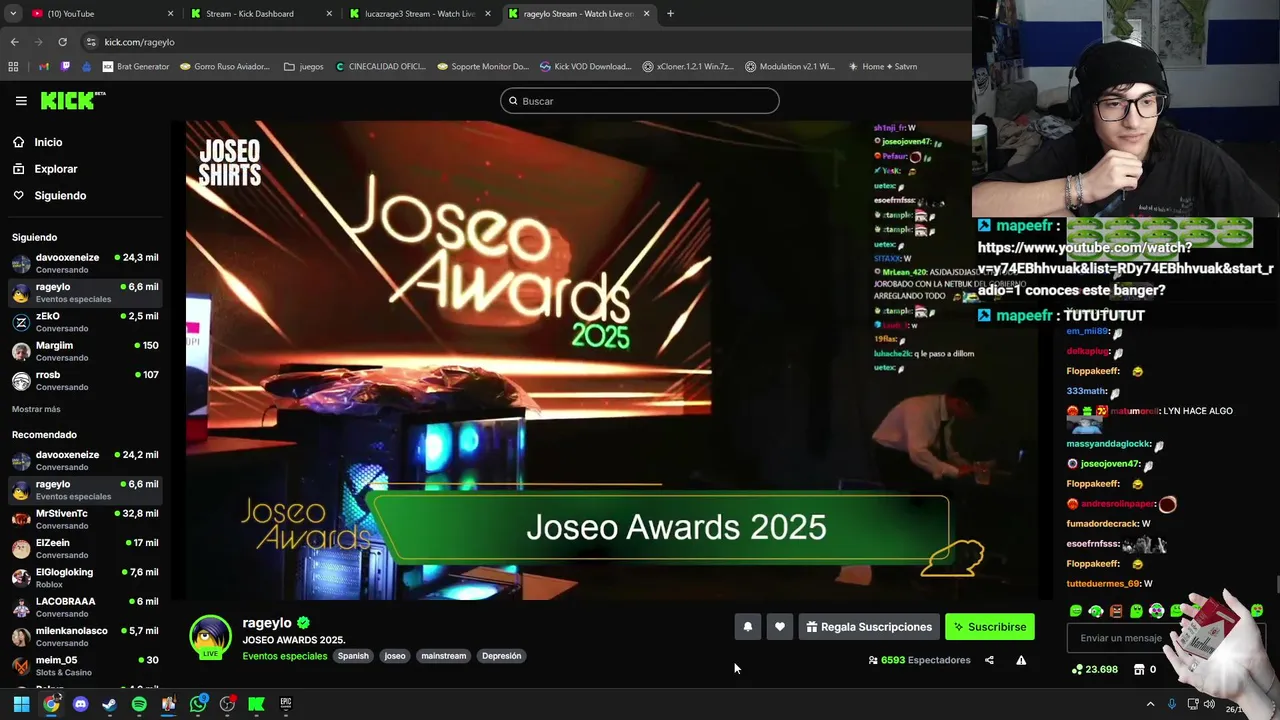The height and width of the screenshot is (720, 1280).
Task: Click the Eventos especiales category link
Action: click(x=285, y=656)
